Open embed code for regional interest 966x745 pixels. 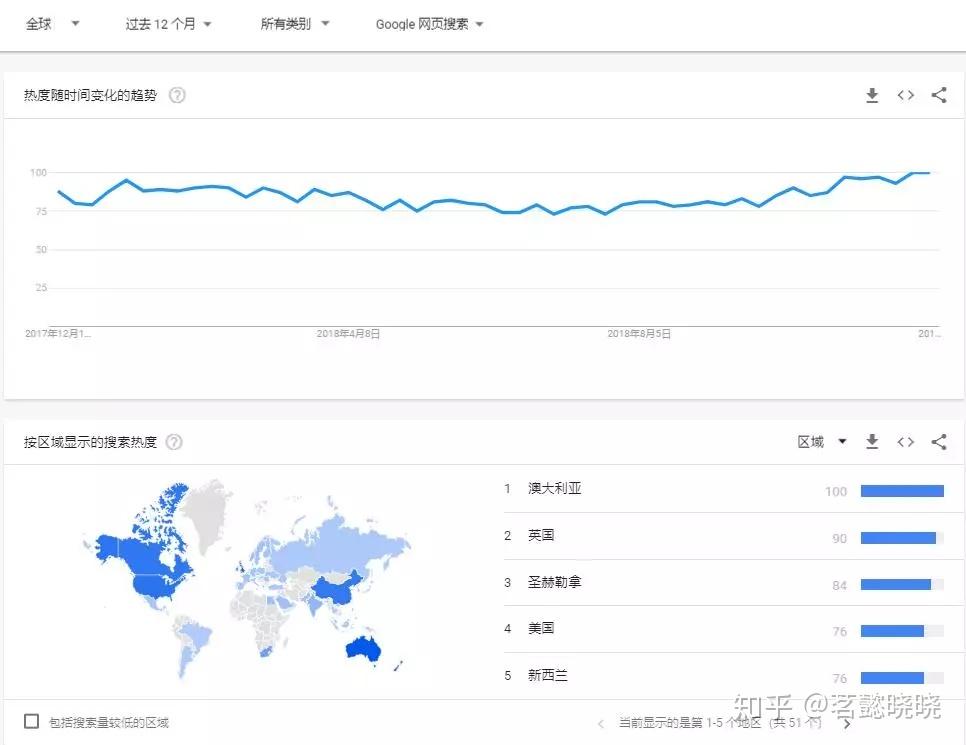coord(905,442)
